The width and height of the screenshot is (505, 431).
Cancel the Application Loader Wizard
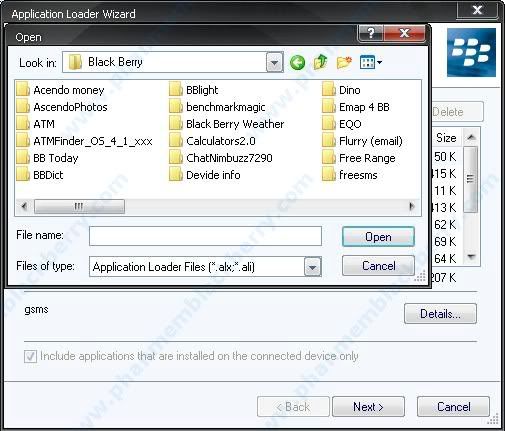453,407
